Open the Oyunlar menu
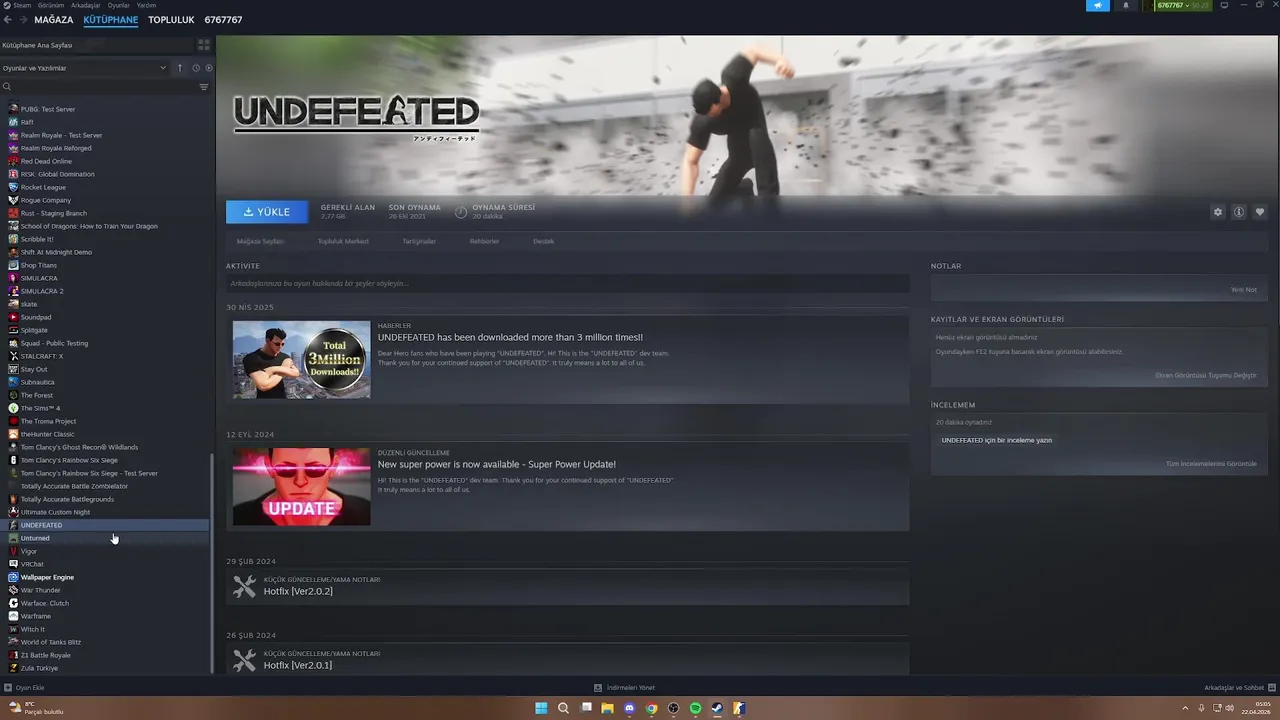The height and width of the screenshot is (720, 1280). (x=119, y=5)
